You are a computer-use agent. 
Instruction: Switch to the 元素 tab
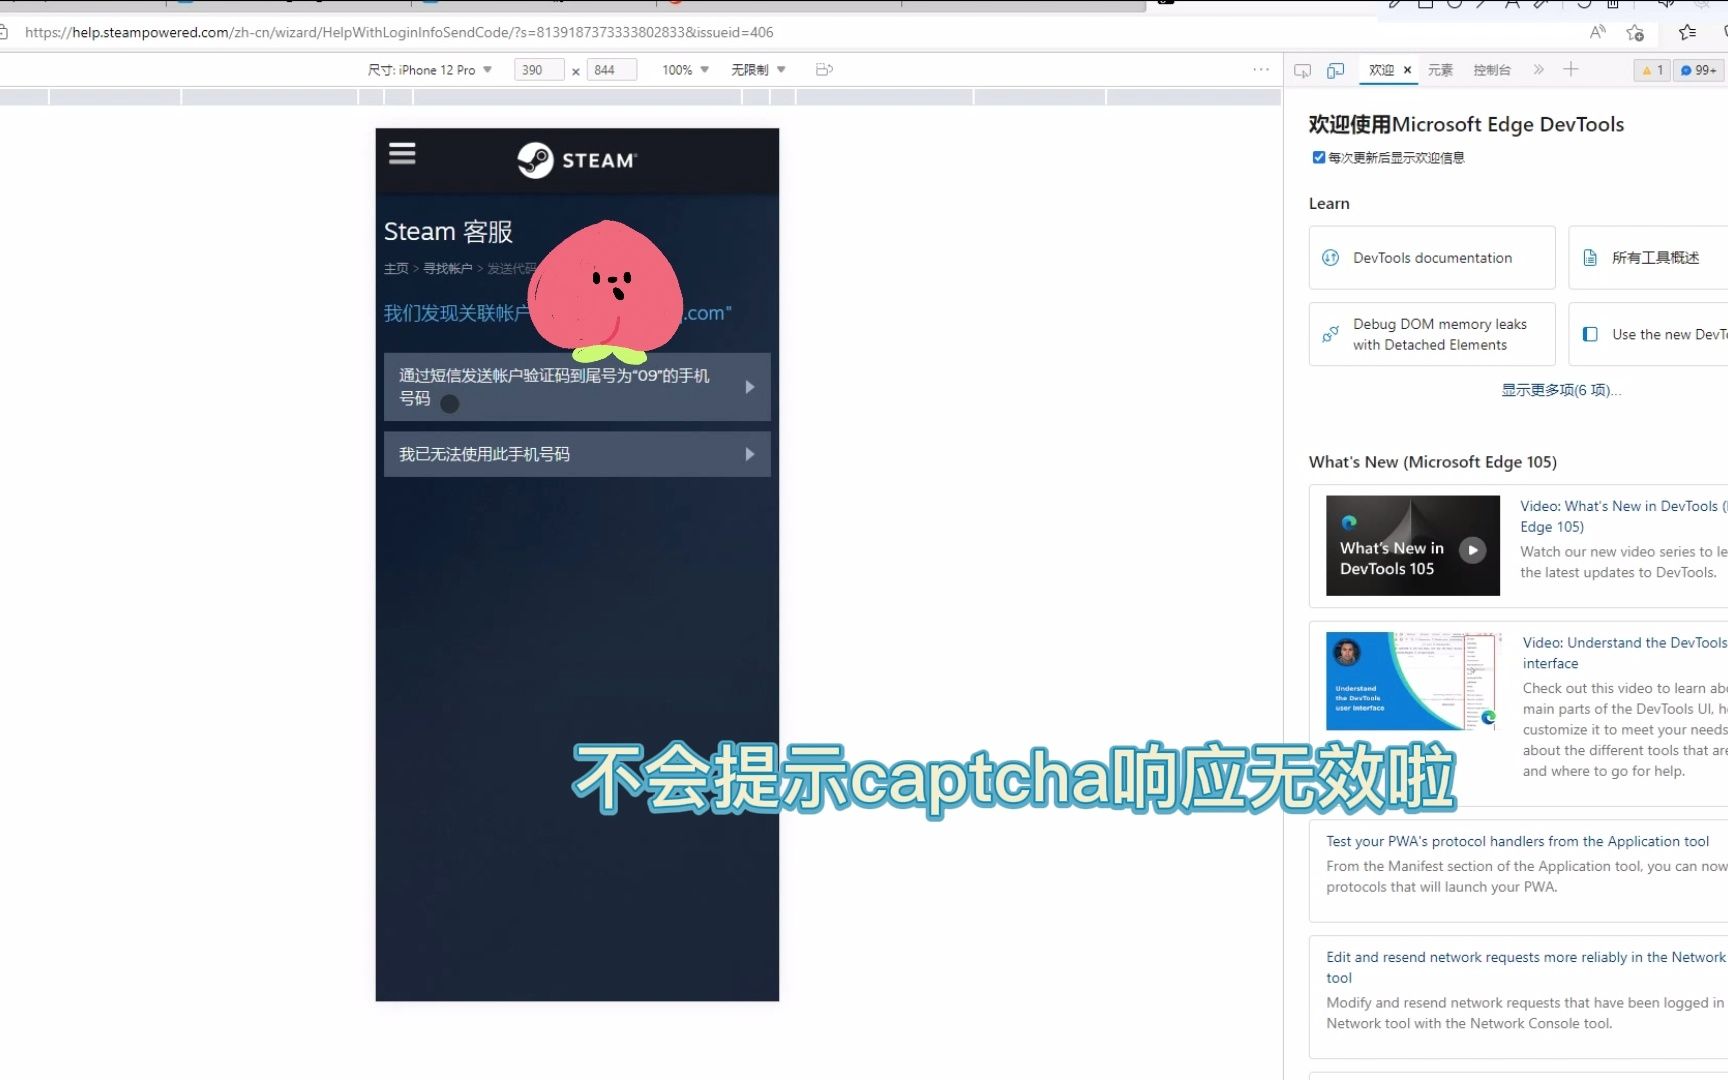1440,70
